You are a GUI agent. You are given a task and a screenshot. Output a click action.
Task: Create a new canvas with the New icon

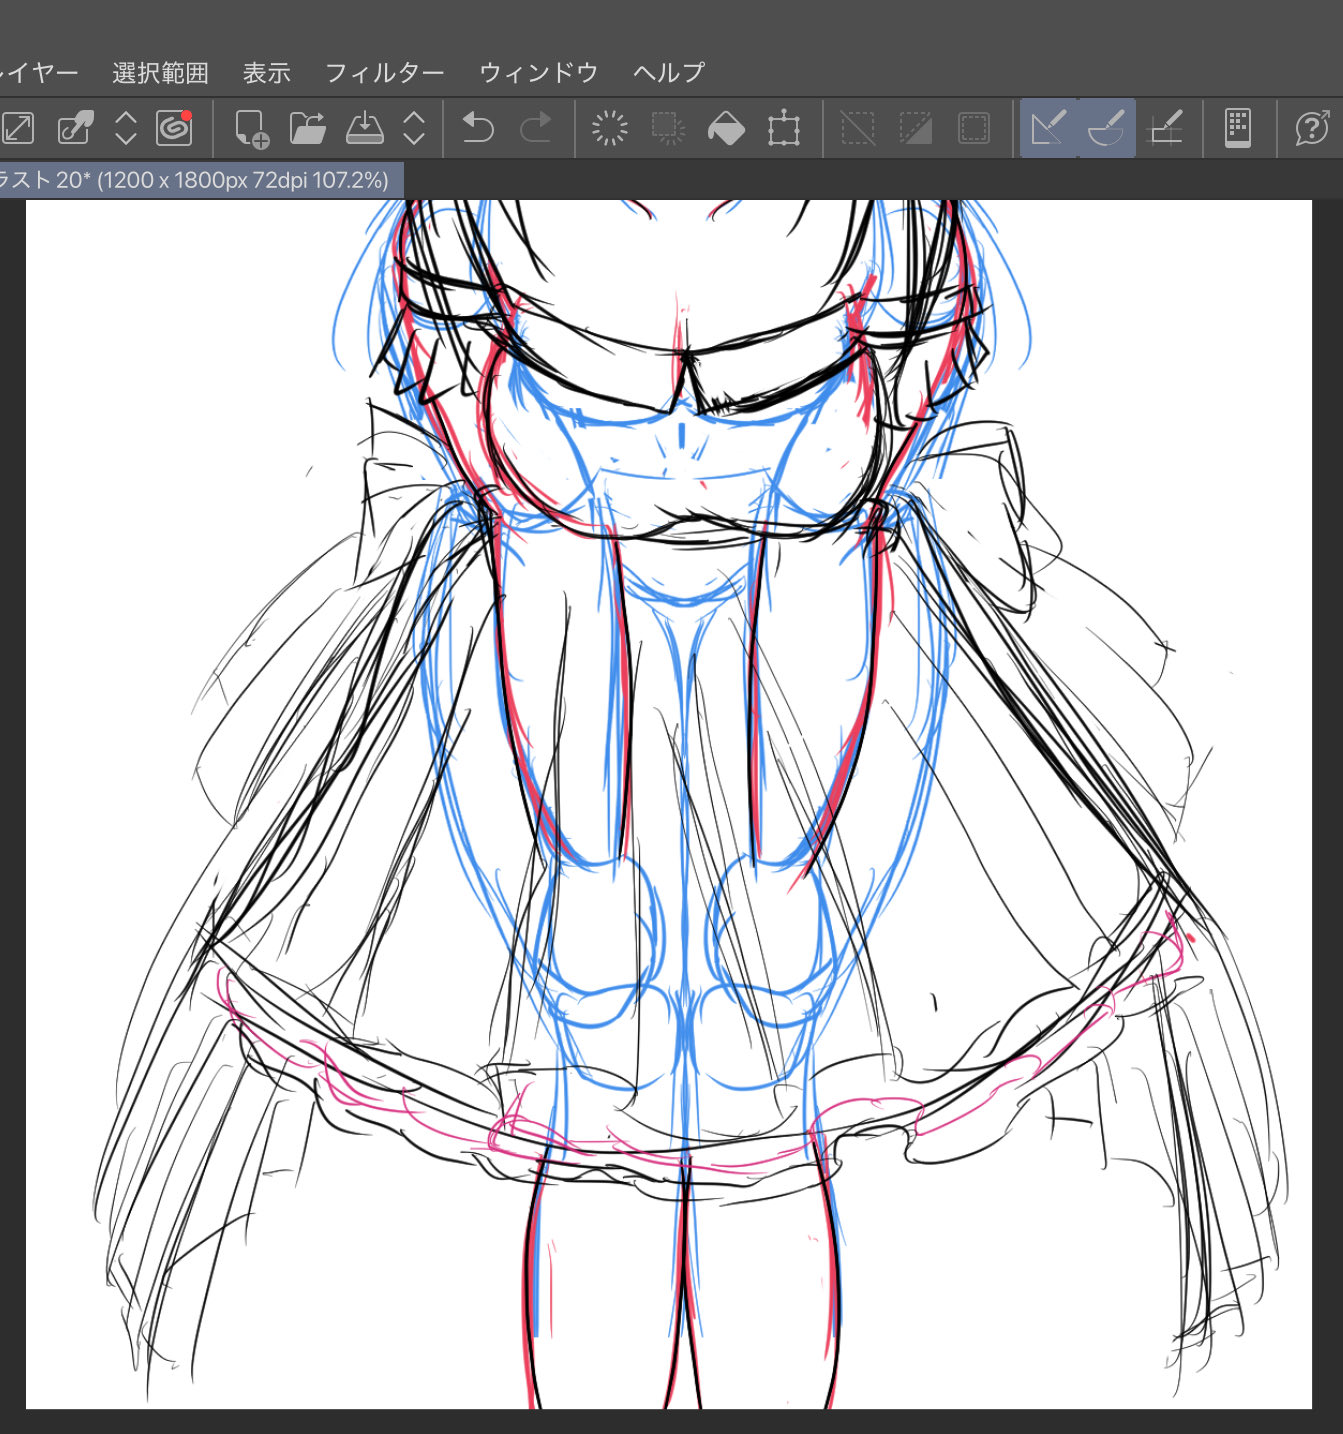[251, 129]
